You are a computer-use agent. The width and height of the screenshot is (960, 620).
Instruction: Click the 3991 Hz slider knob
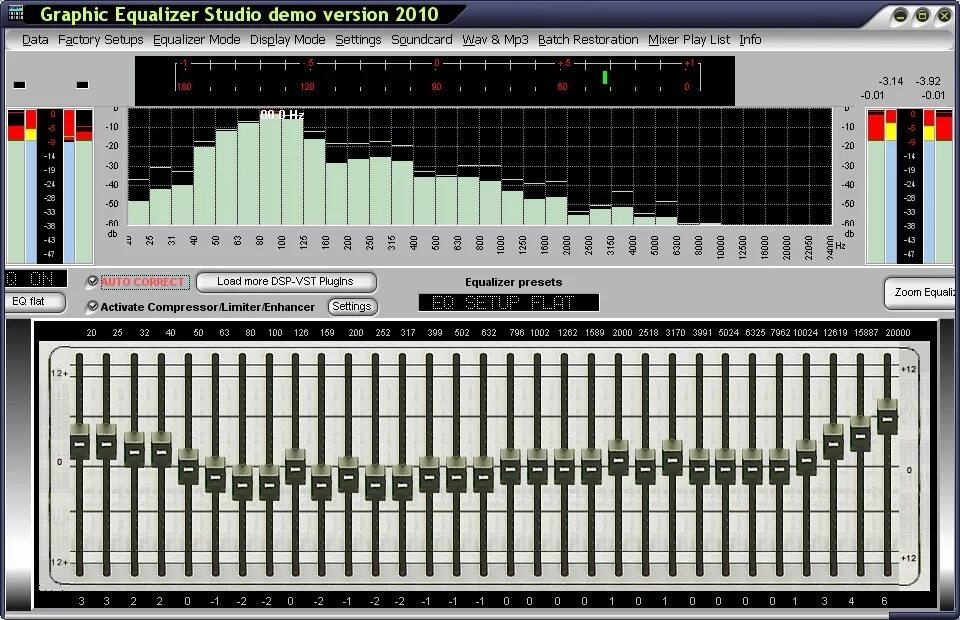(x=699, y=467)
